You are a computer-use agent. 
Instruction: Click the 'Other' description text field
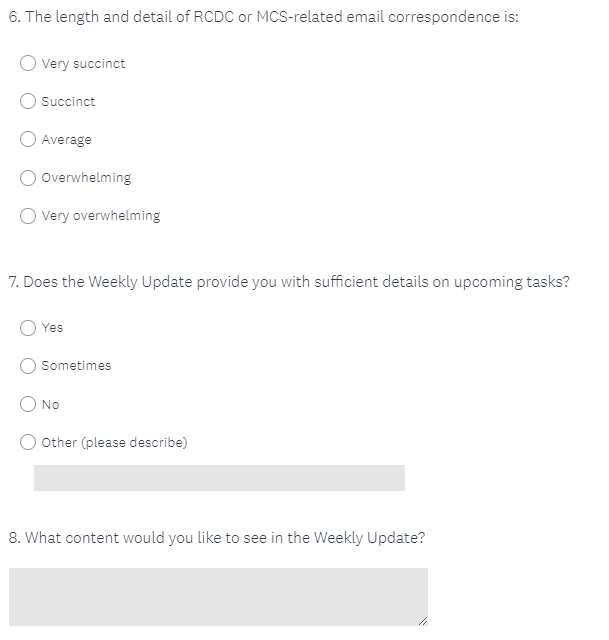(x=219, y=478)
